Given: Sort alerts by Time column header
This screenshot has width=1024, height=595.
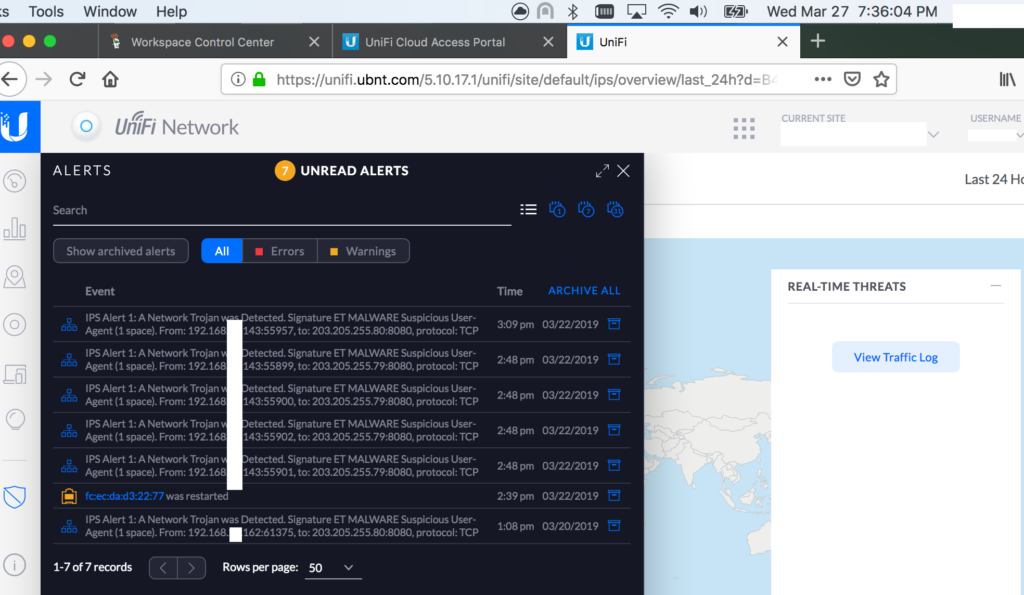Looking at the screenshot, I should coord(509,291).
